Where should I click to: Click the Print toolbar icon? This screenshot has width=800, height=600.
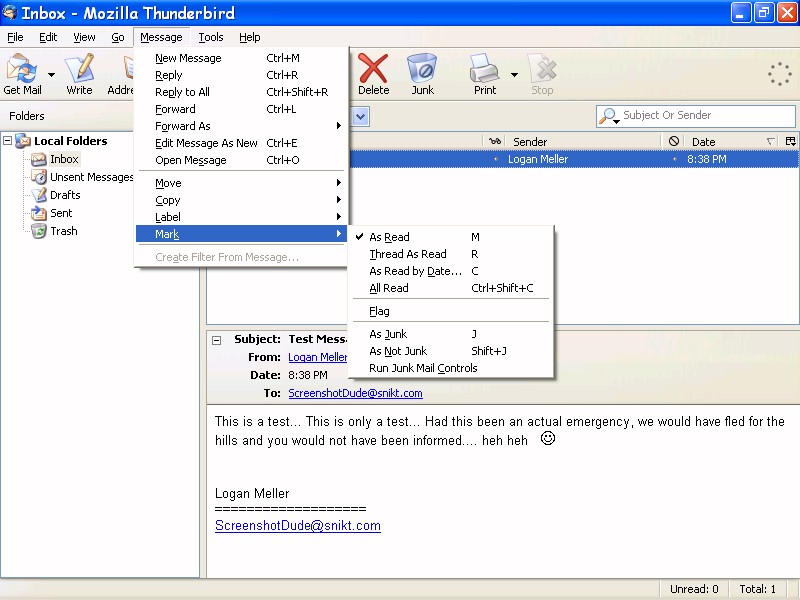pyautogui.click(x=484, y=68)
